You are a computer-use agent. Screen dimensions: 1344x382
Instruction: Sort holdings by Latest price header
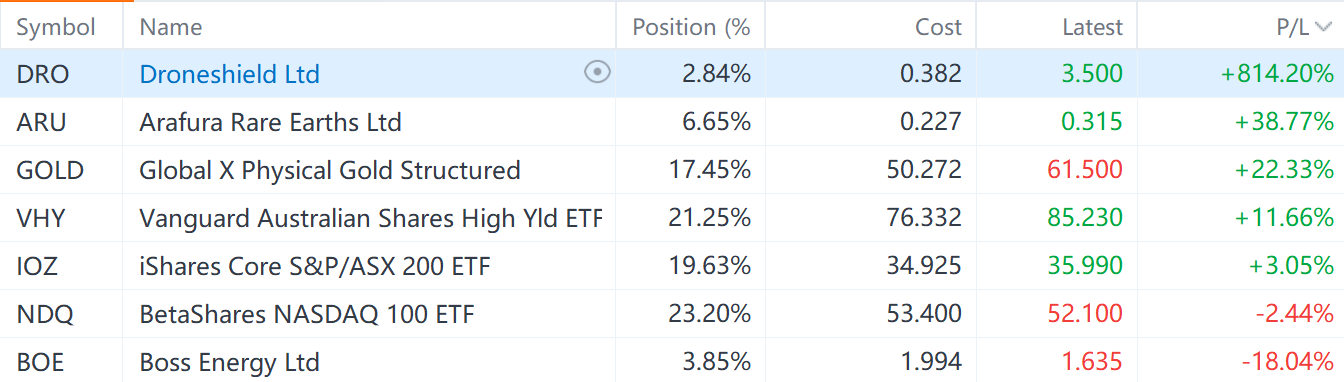point(1092,27)
